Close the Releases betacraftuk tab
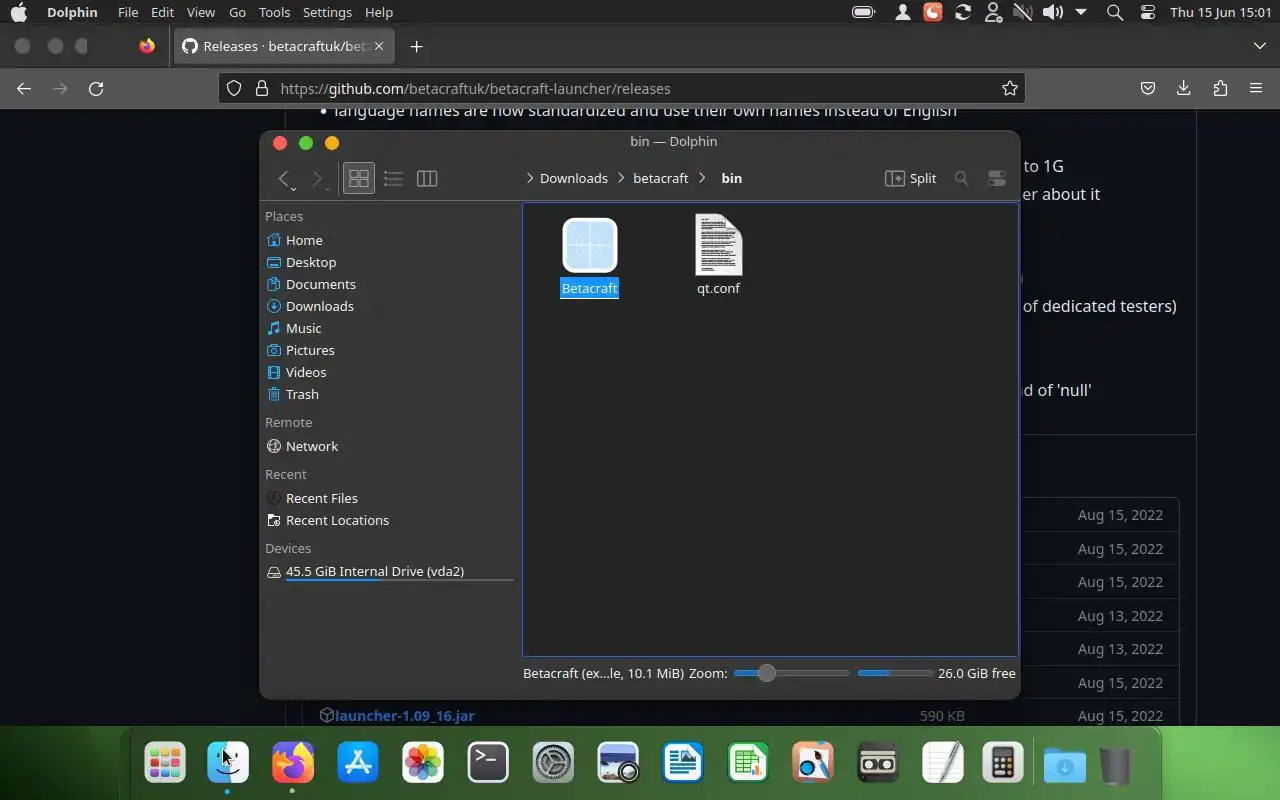This screenshot has height=800, width=1280. [x=379, y=46]
